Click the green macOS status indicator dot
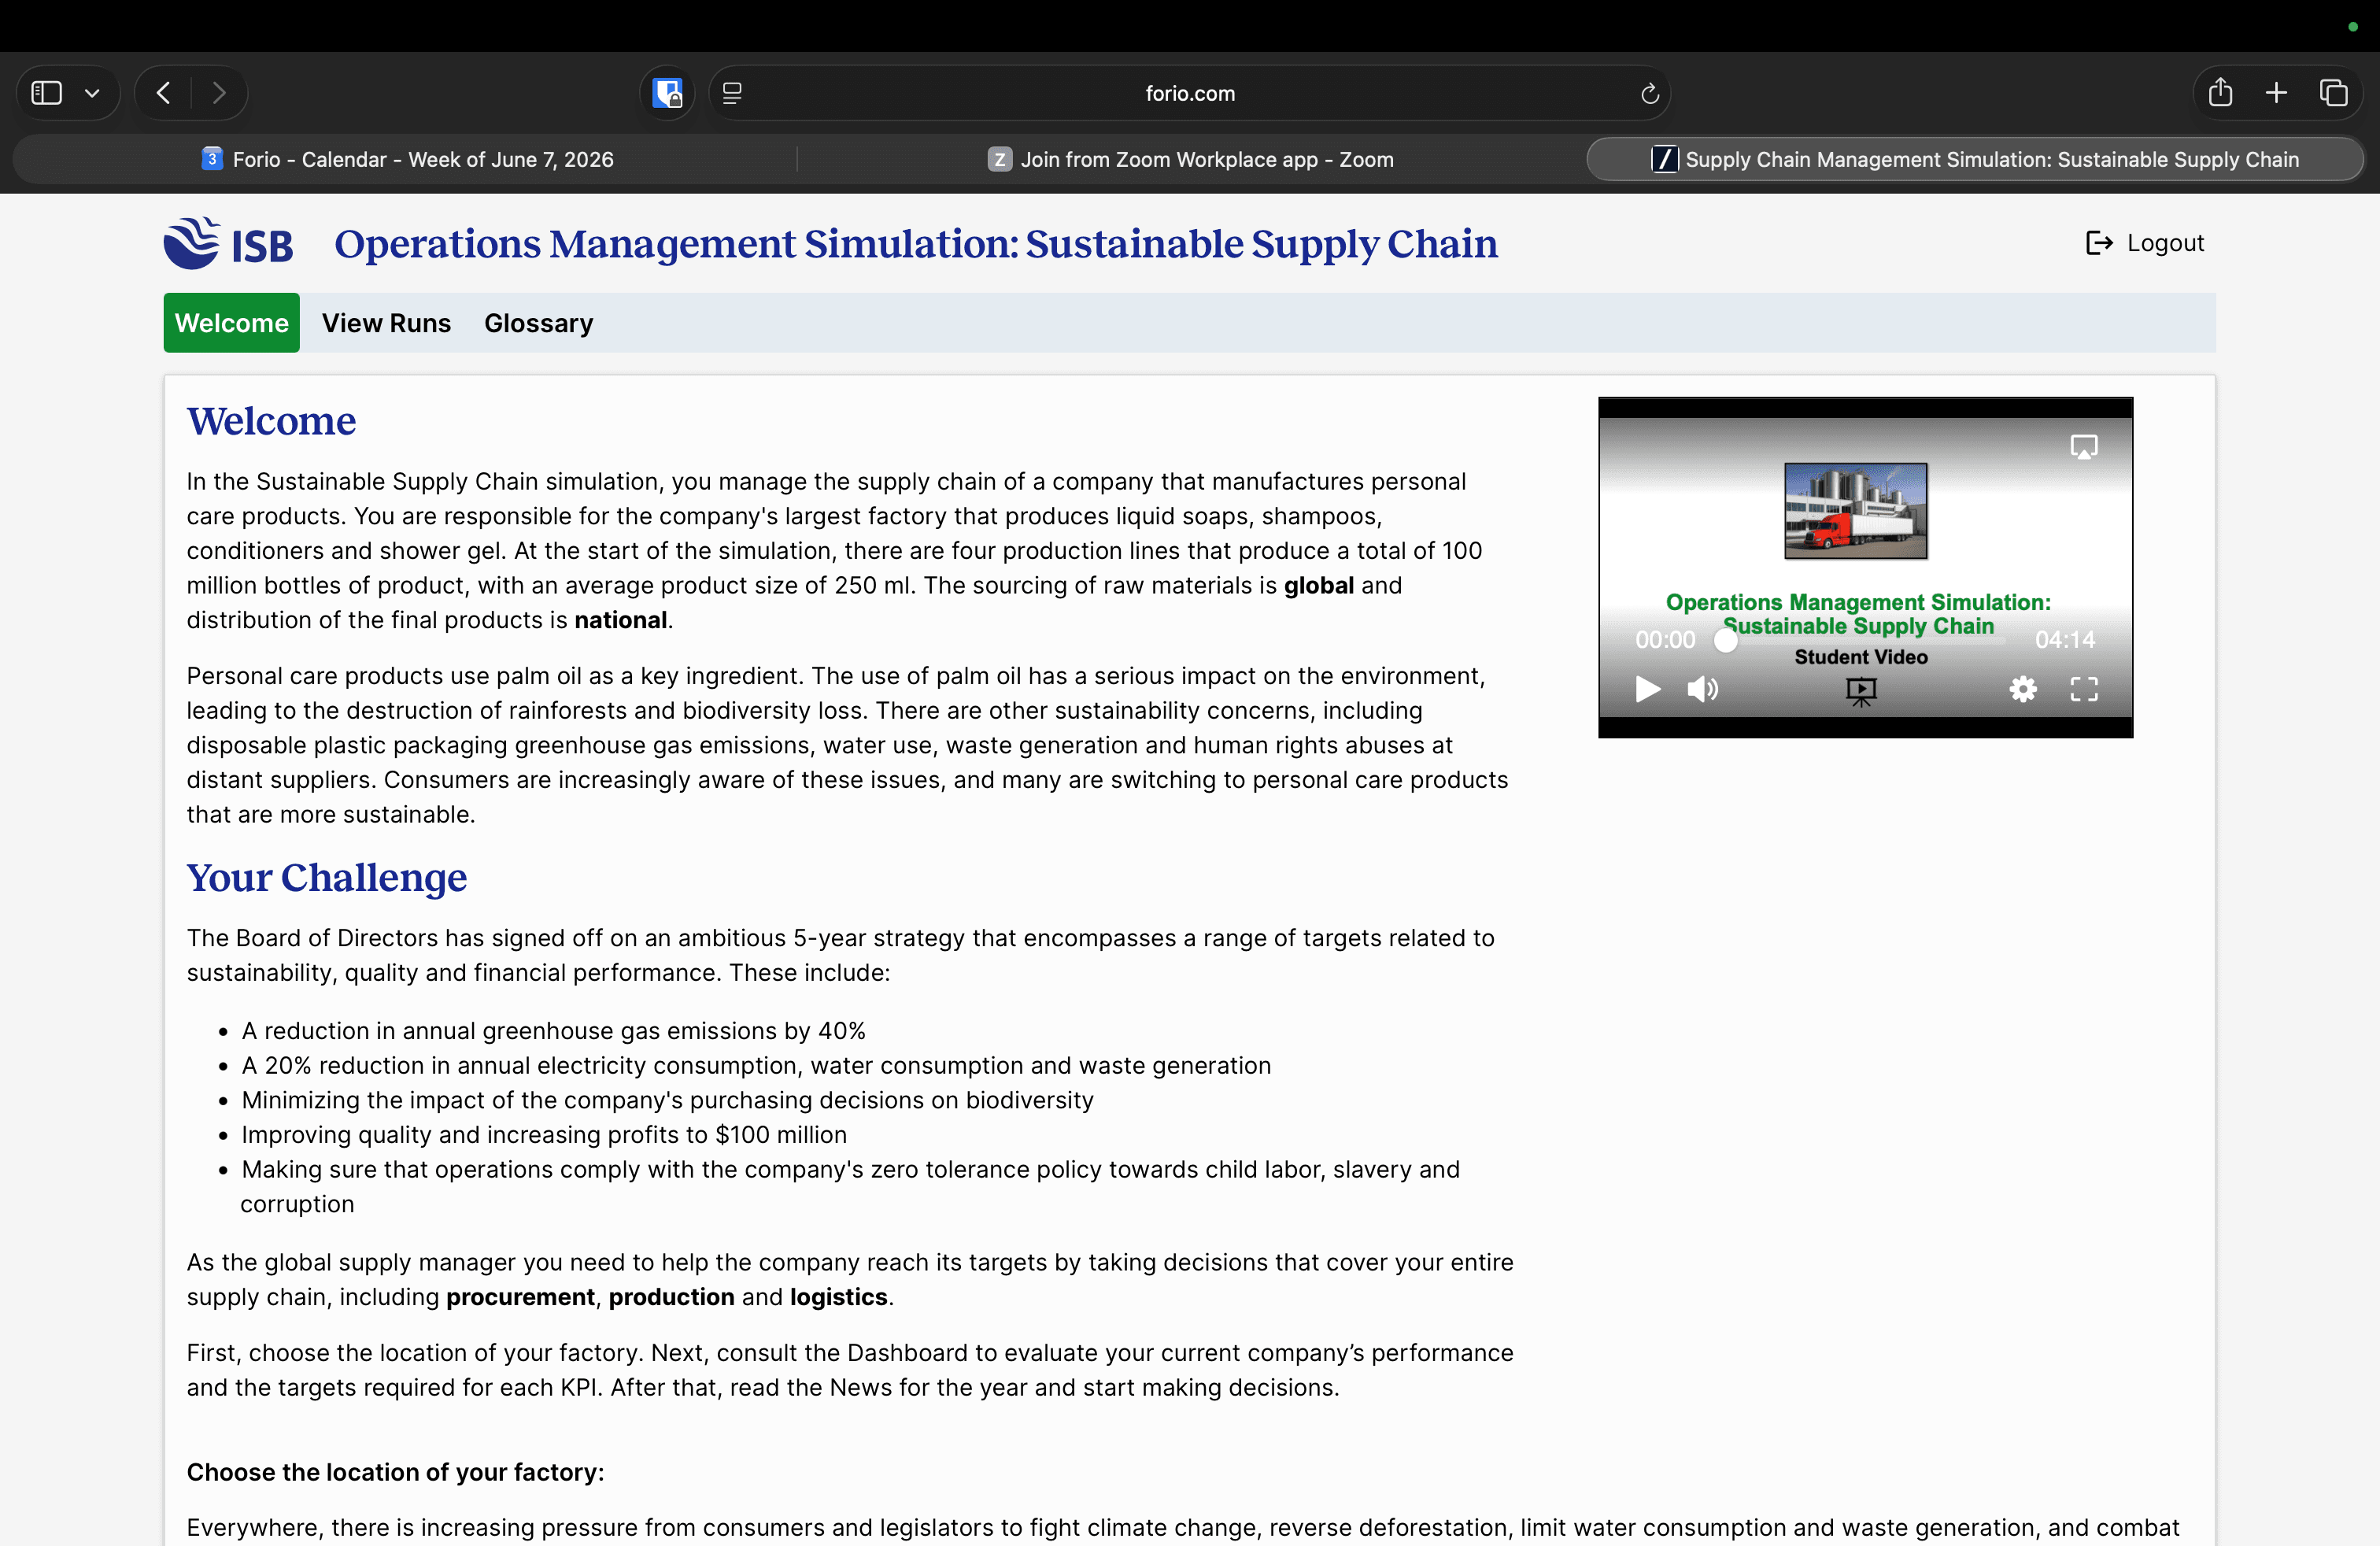 (2353, 27)
